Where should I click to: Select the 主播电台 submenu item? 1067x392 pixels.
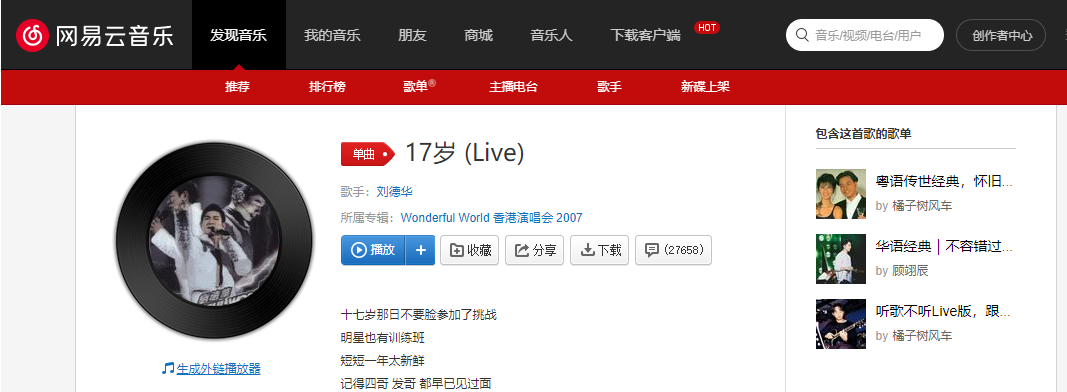(x=513, y=86)
